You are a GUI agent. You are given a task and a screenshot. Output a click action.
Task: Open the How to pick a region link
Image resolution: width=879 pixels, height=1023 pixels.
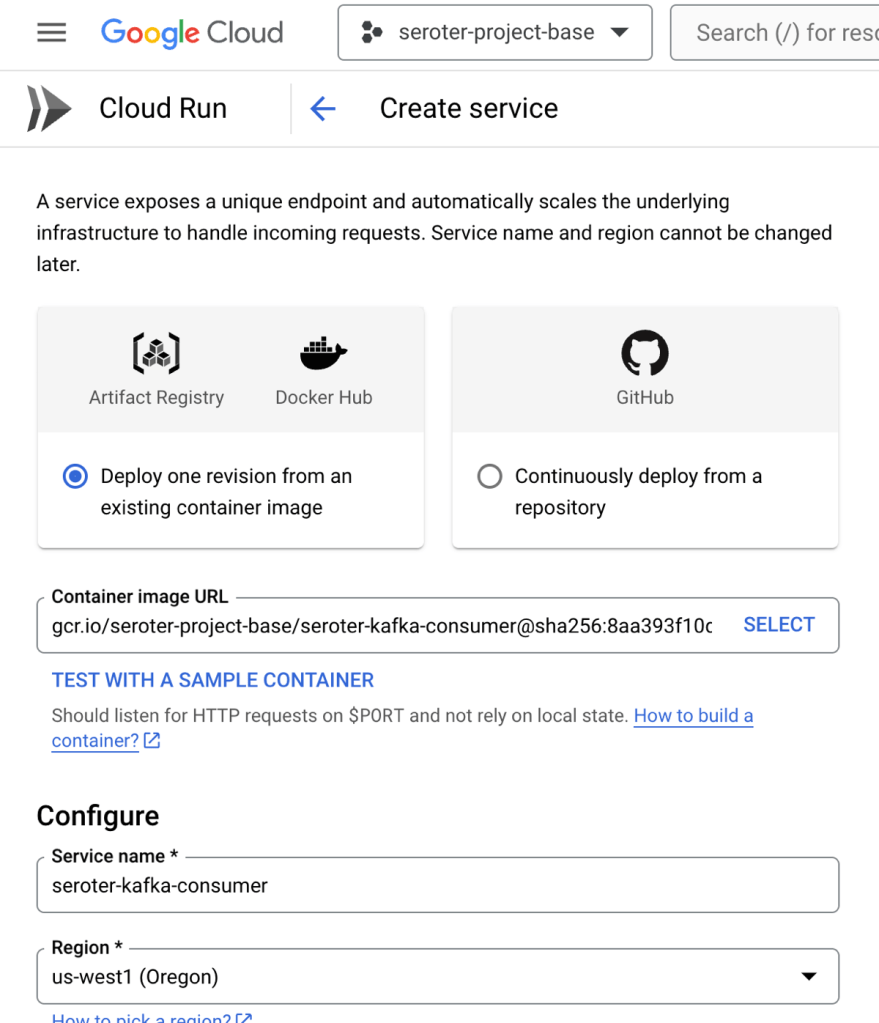click(x=142, y=1017)
